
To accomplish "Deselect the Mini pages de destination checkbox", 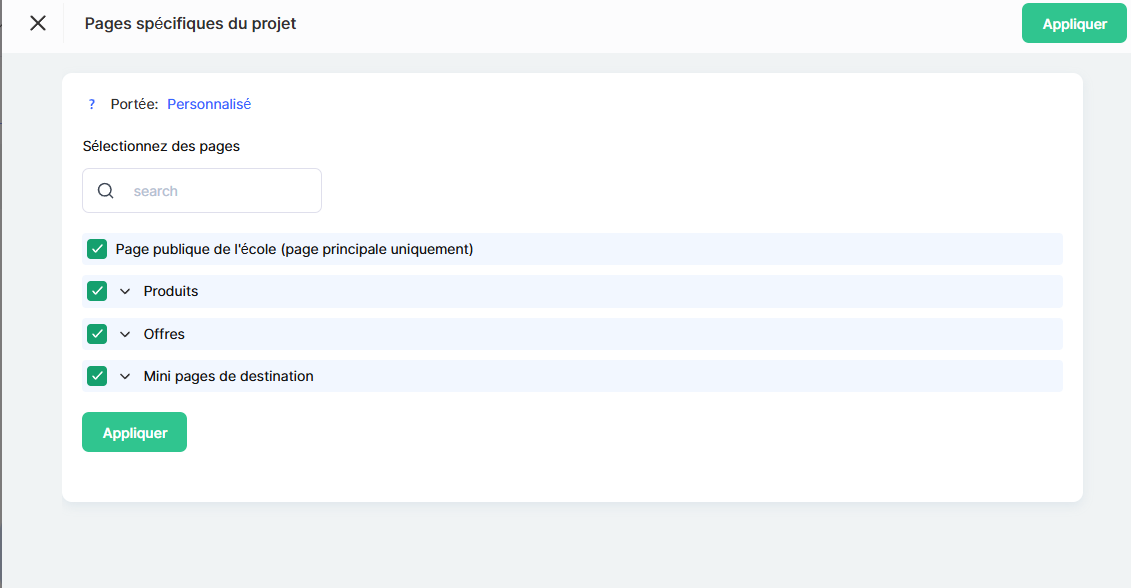I will click(x=97, y=376).
